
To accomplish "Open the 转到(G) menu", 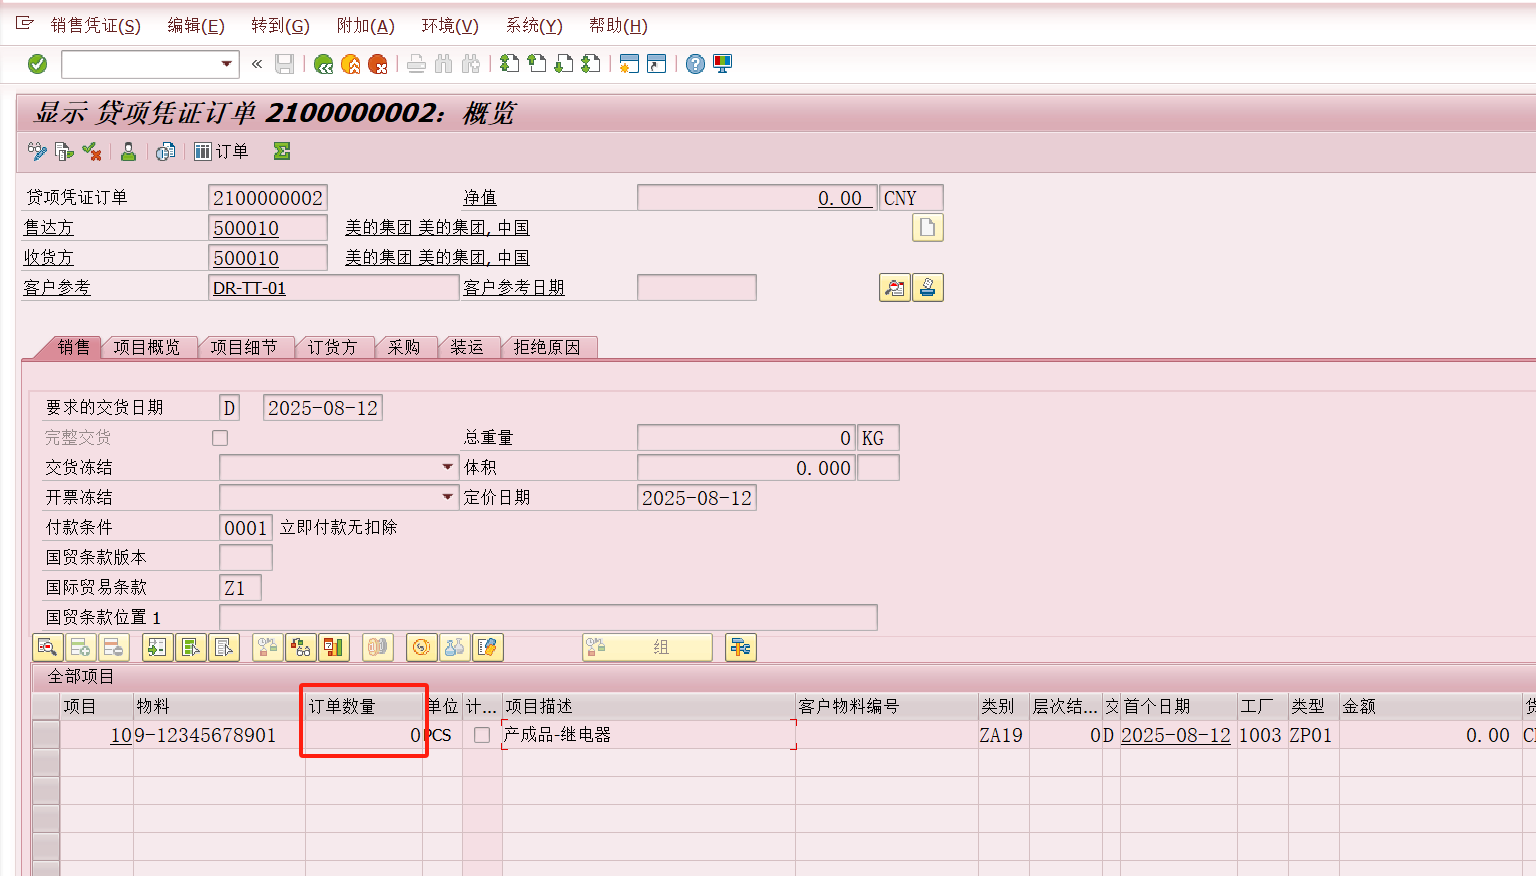I will 280,25.
